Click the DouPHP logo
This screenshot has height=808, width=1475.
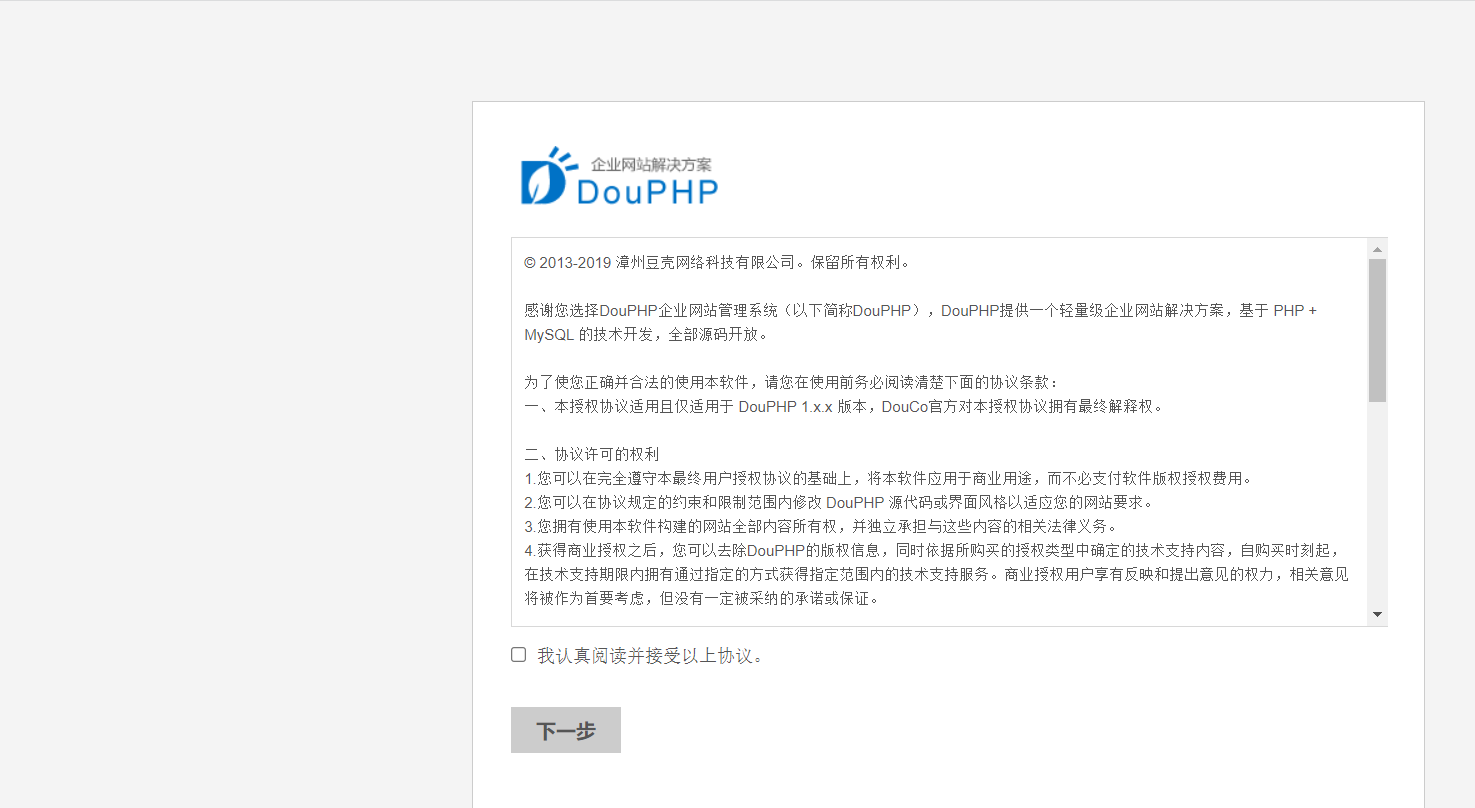coord(619,177)
